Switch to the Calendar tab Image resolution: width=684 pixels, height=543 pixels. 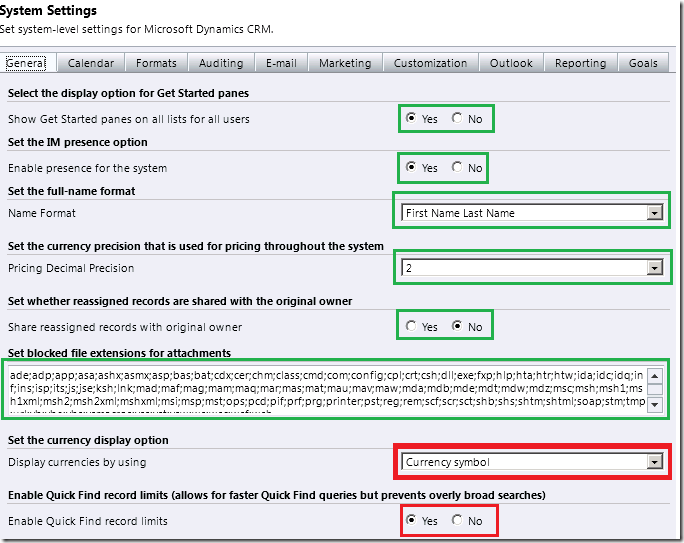[x=91, y=63]
